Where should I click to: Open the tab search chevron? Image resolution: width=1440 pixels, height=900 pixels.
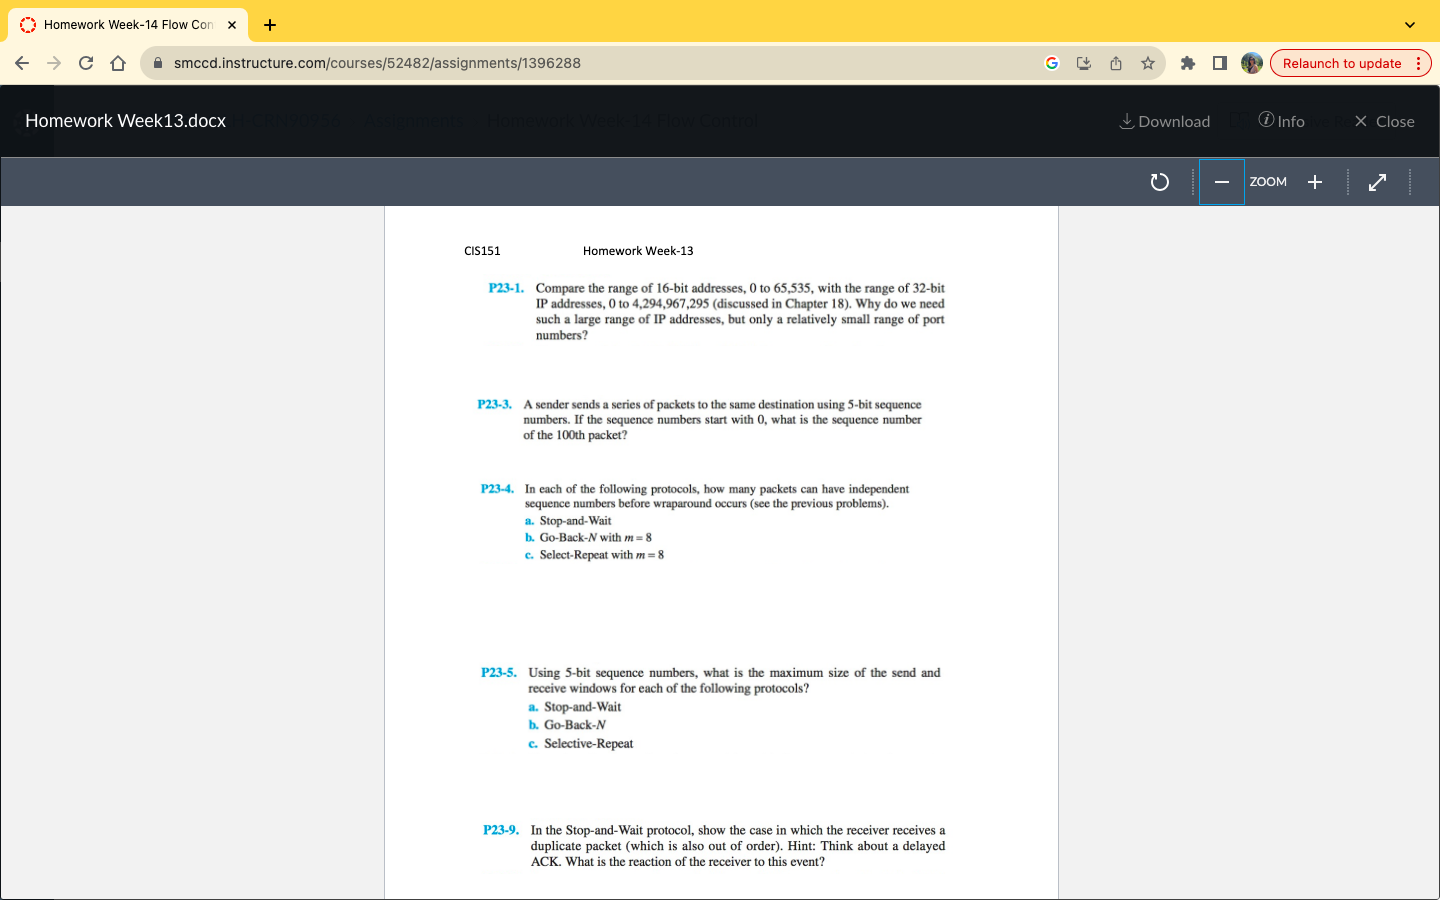pyautogui.click(x=1409, y=24)
